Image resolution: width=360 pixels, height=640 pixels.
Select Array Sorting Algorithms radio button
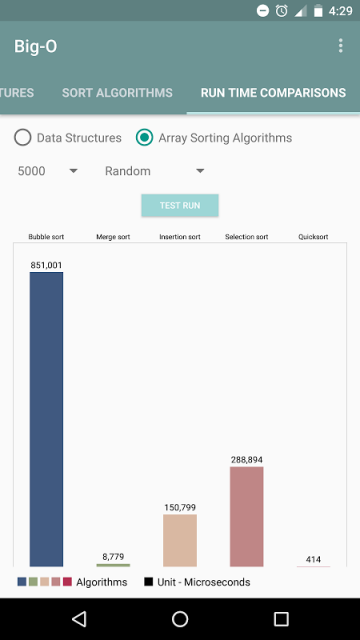pyautogui.click(x=144, y=138)
